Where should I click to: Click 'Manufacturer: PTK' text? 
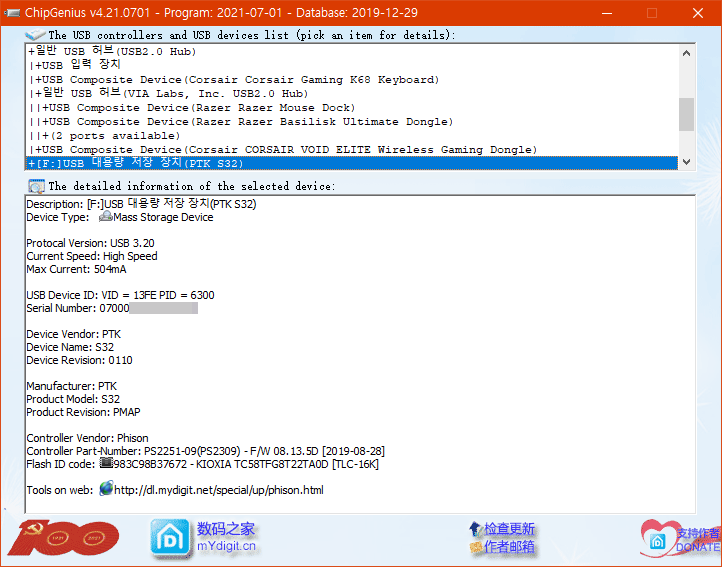[71, 386]
